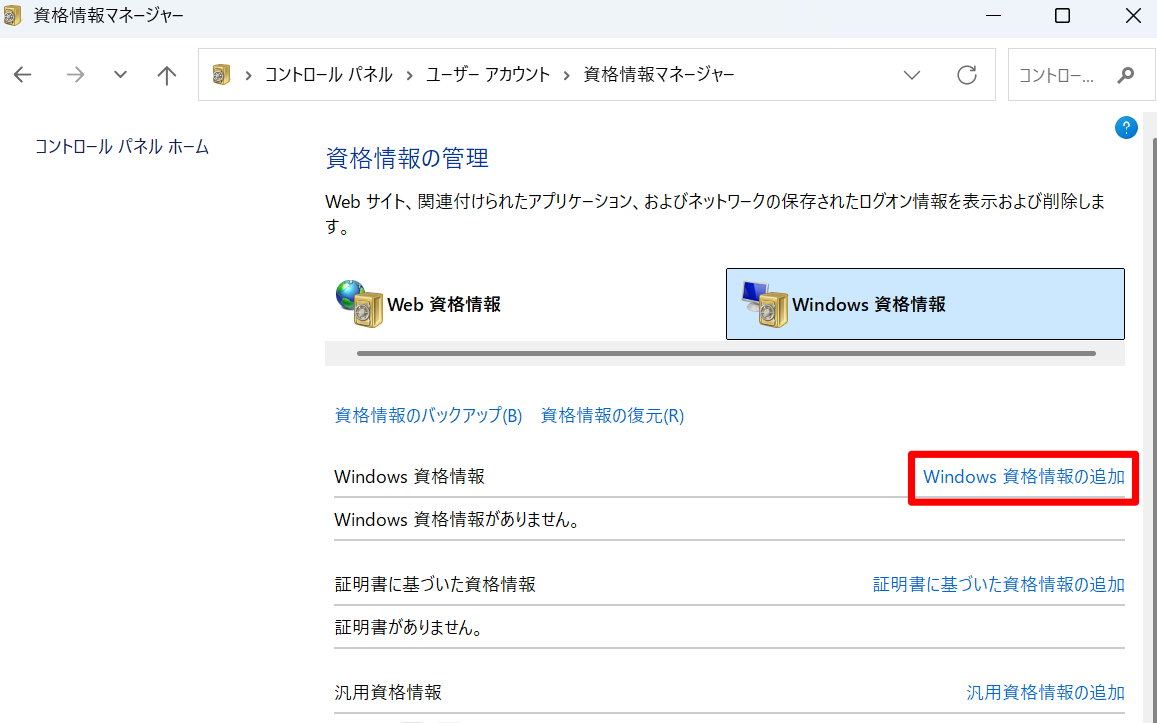Switch to the Web 資格情報 tab
The height and width of the screenshot is (723, 1157).
(x=443, y=304)
